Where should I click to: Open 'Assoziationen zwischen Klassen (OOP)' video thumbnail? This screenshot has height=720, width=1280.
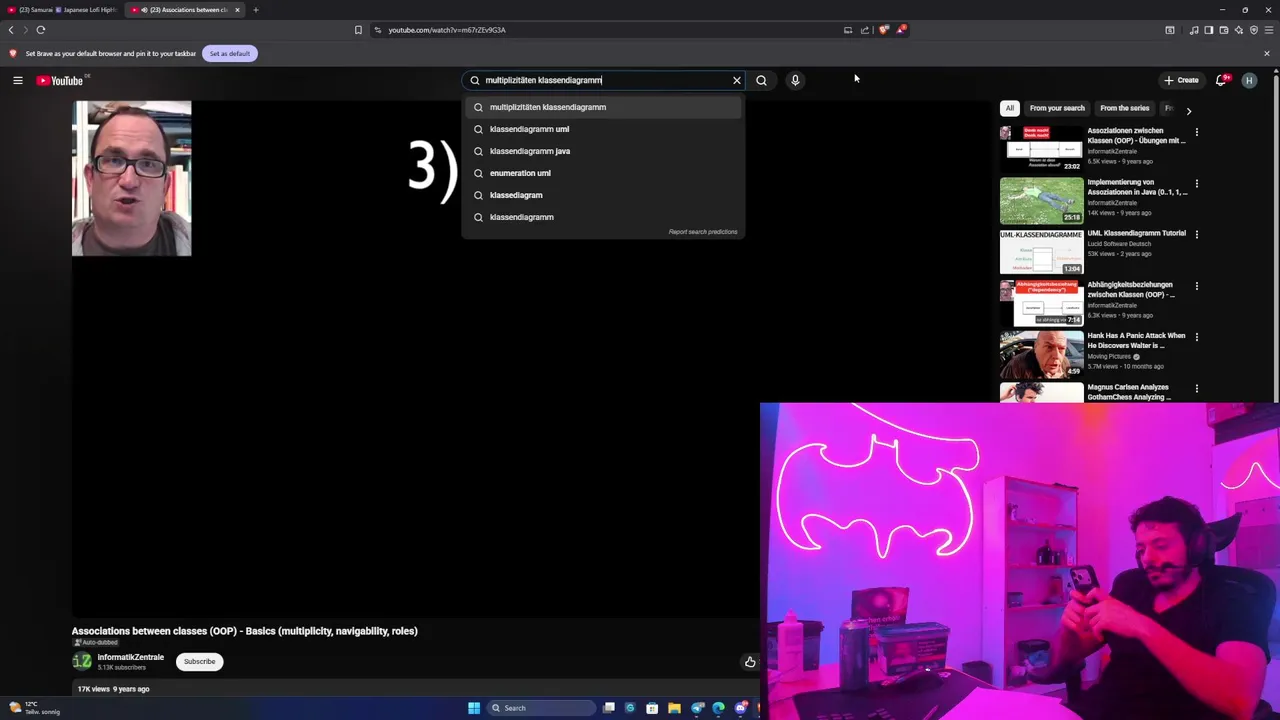[x=1041, y=149]
